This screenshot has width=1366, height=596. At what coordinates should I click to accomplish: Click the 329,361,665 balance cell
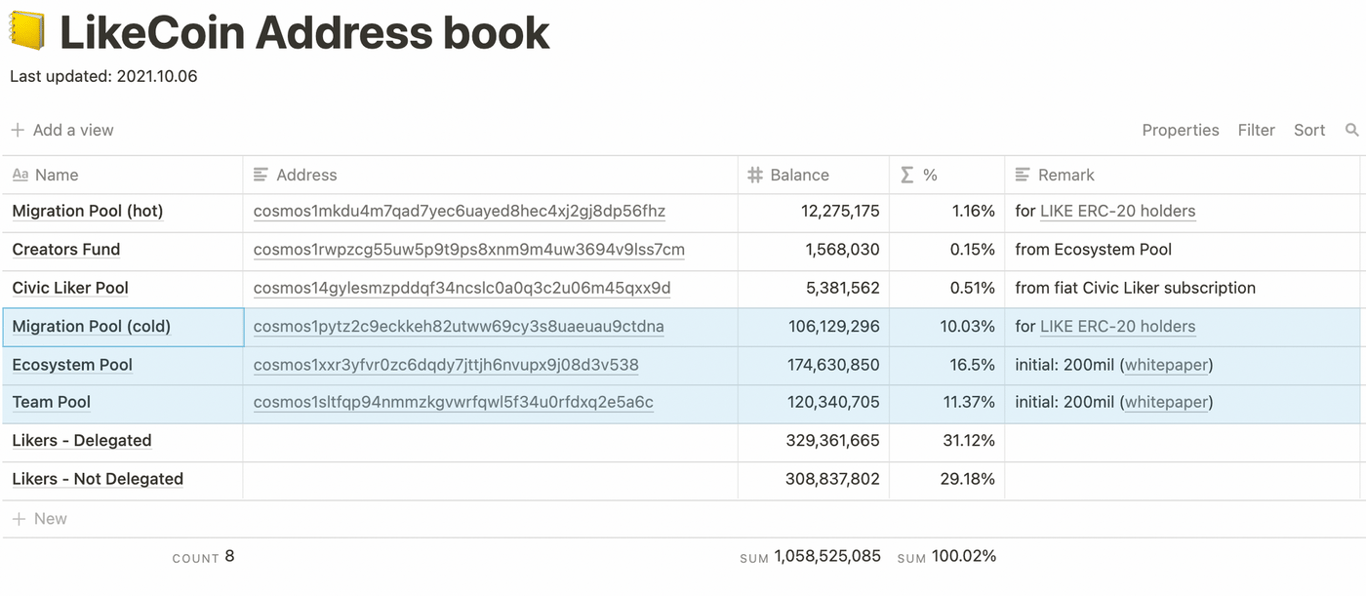pos(813,440)
